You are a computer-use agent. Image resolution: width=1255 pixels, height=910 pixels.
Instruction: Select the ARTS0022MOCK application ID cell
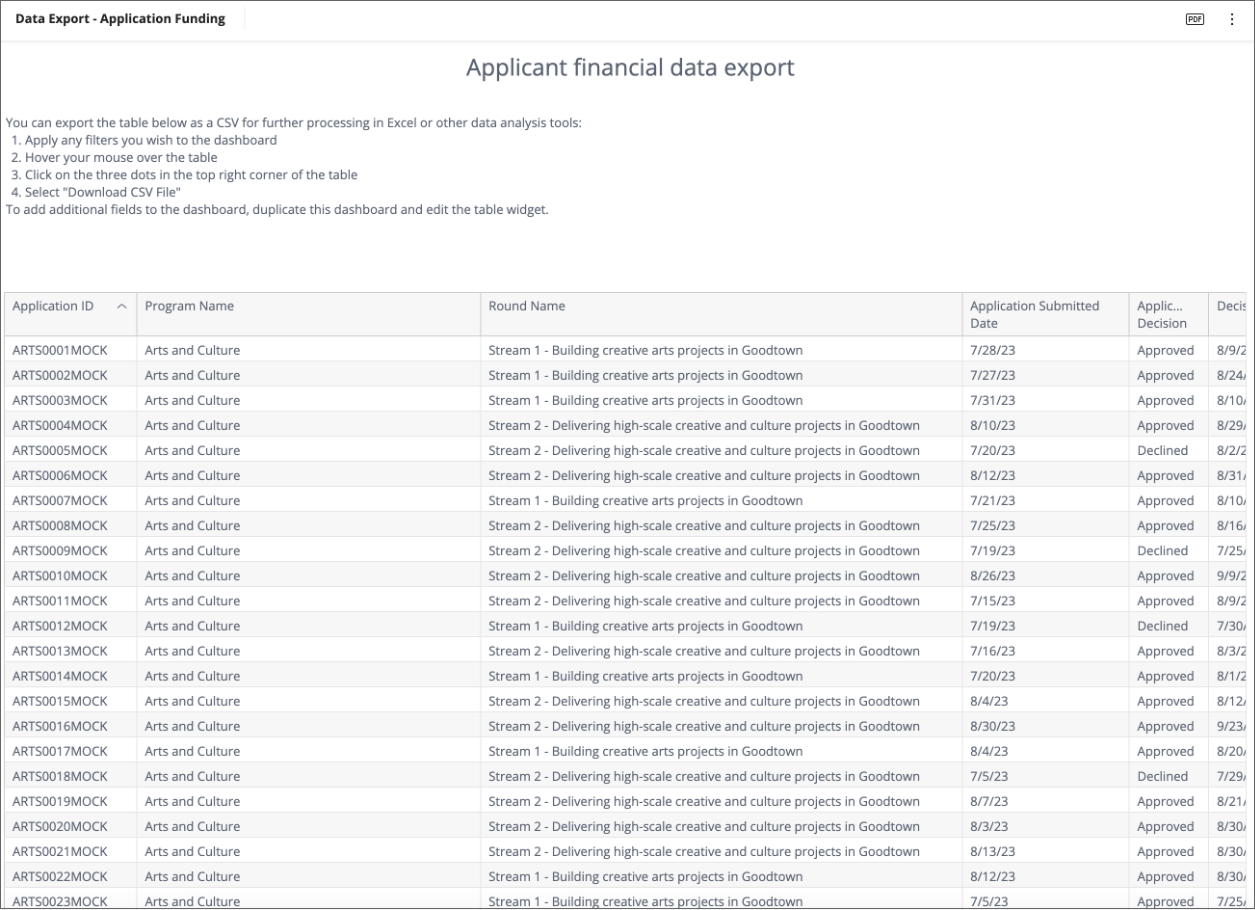point(70,876)
